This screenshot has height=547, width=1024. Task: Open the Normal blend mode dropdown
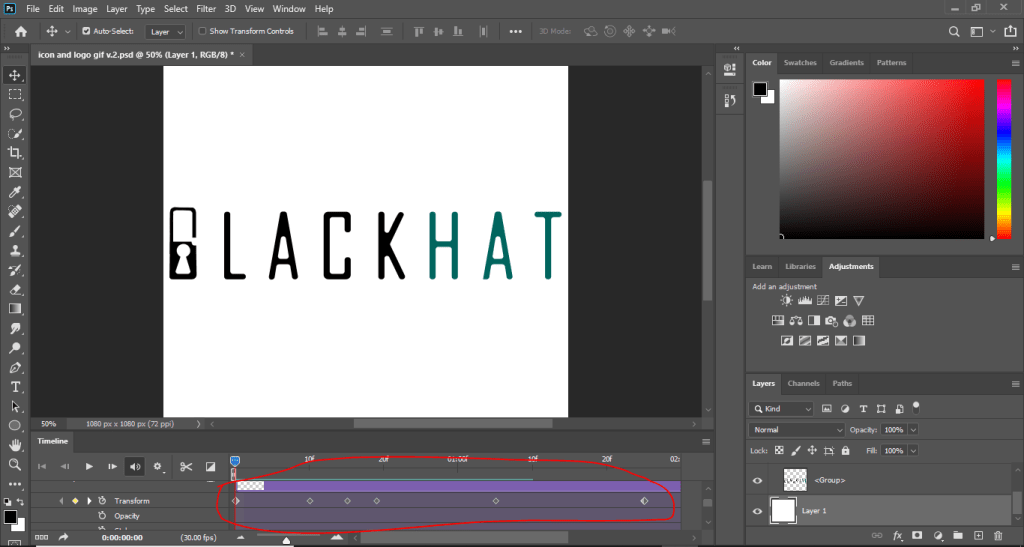click(797, 429)
